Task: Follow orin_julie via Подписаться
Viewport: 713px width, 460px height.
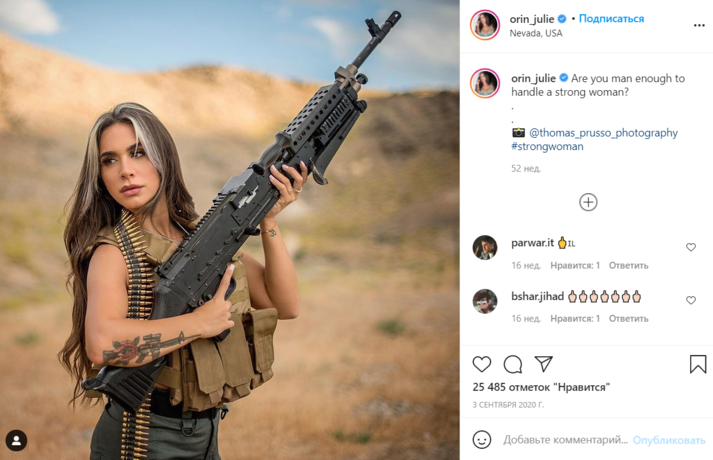Action: click(611, 19)
